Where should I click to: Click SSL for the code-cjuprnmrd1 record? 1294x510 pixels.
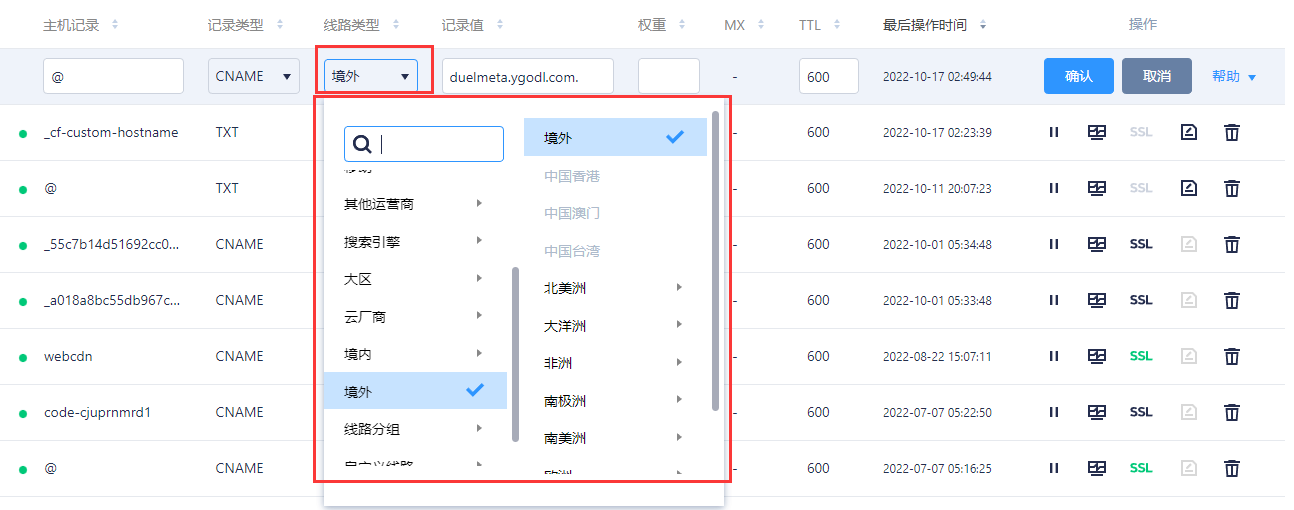[x=1141, y=412]
